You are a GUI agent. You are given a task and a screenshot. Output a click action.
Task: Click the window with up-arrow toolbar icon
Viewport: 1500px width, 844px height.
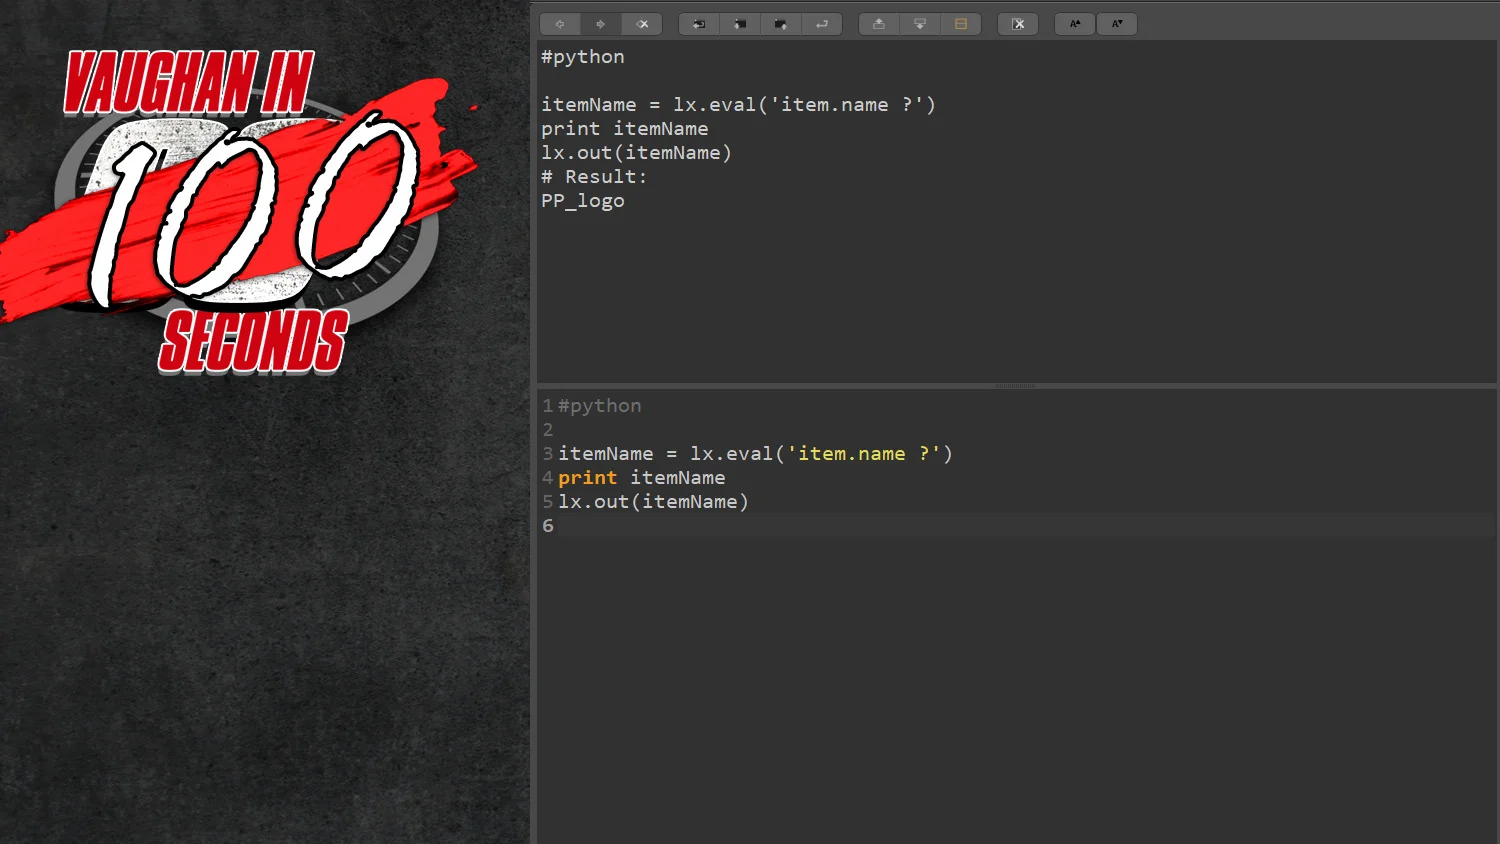pyautogui.click(x=781, y=24)
